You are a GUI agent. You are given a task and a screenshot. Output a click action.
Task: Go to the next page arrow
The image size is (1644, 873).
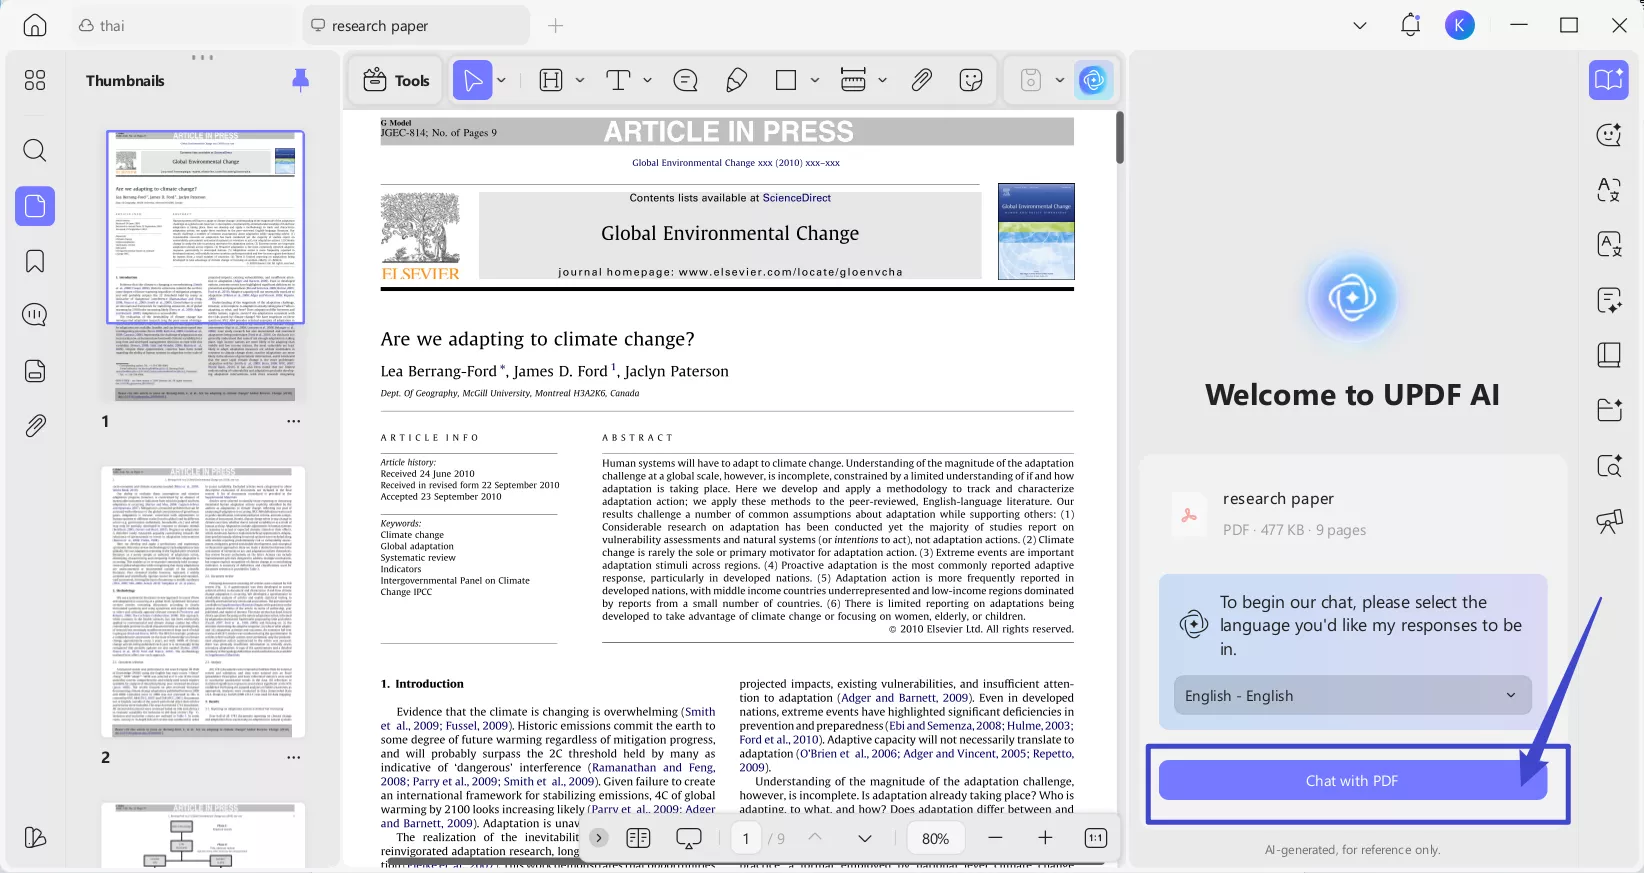865,838
